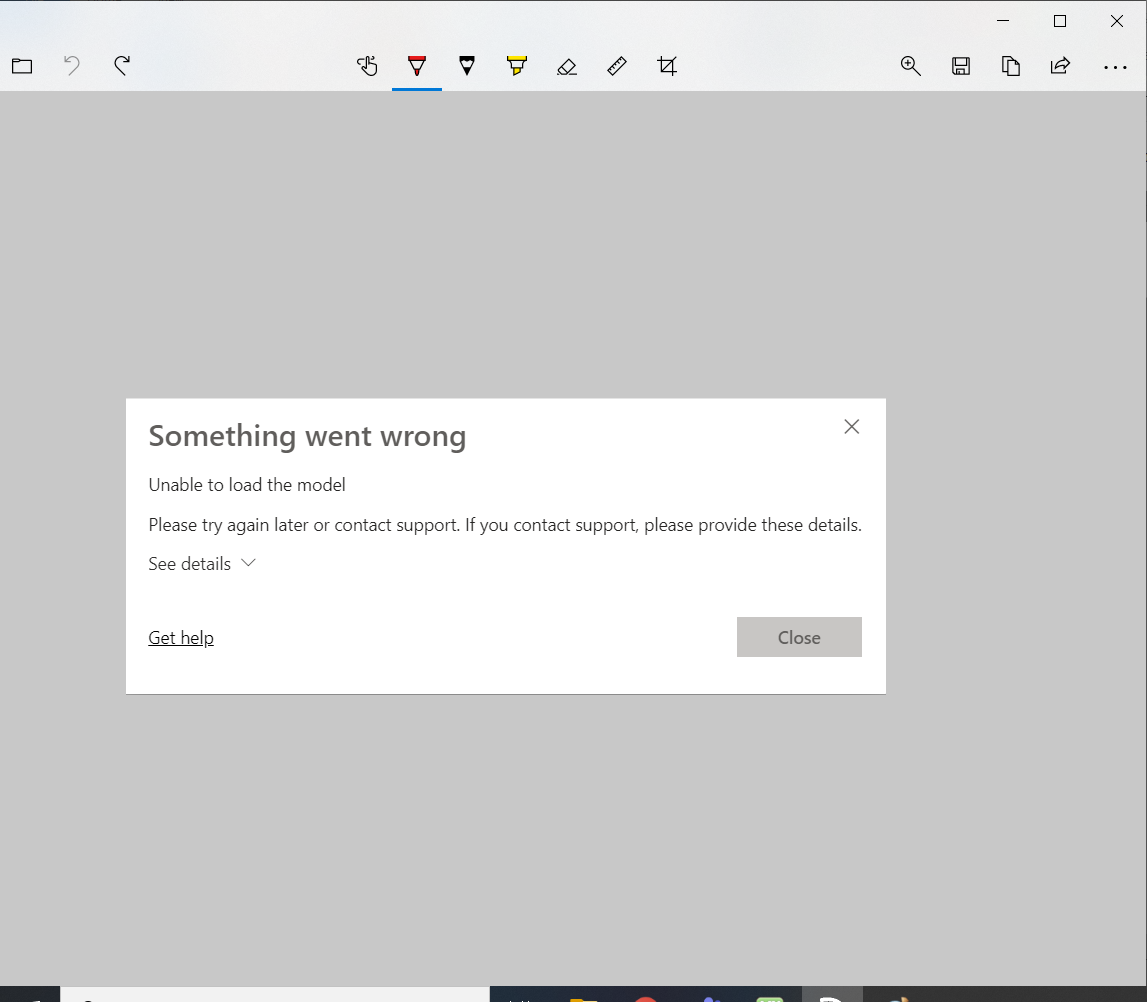Save the snip with floppy icon
This screenshot has height=1002, width=1147.
[x=960, y=67]
